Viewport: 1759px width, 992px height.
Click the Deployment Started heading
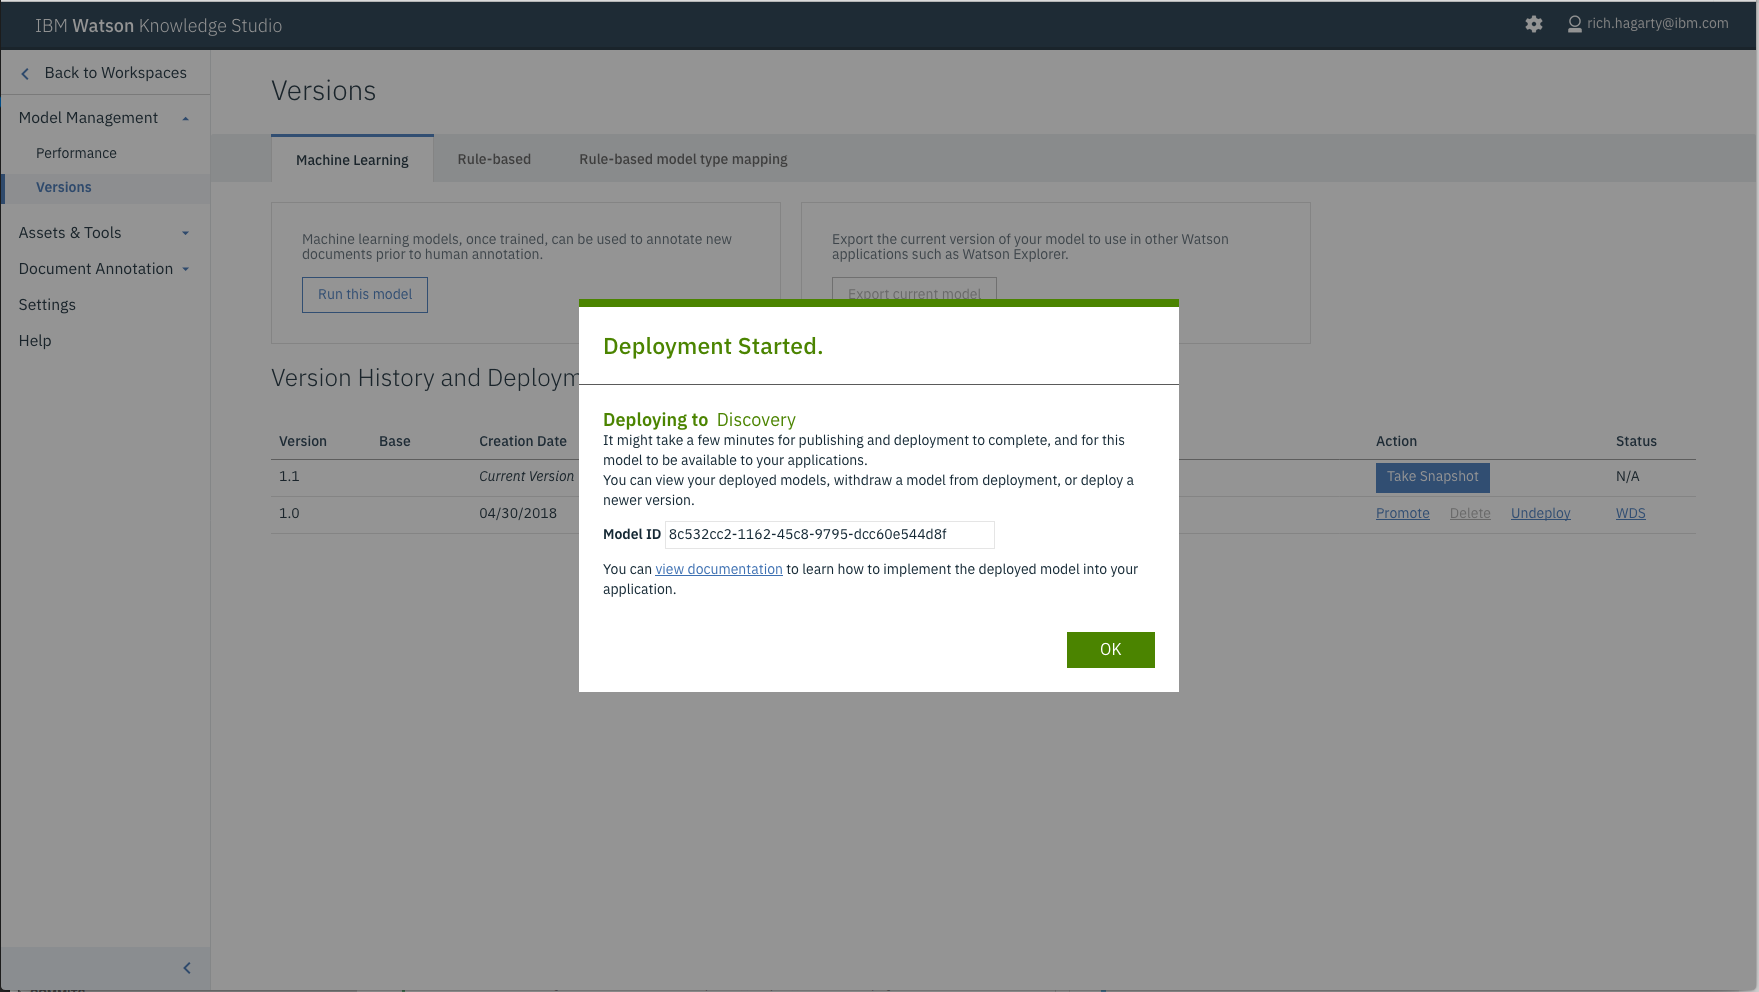coord(713,346)
